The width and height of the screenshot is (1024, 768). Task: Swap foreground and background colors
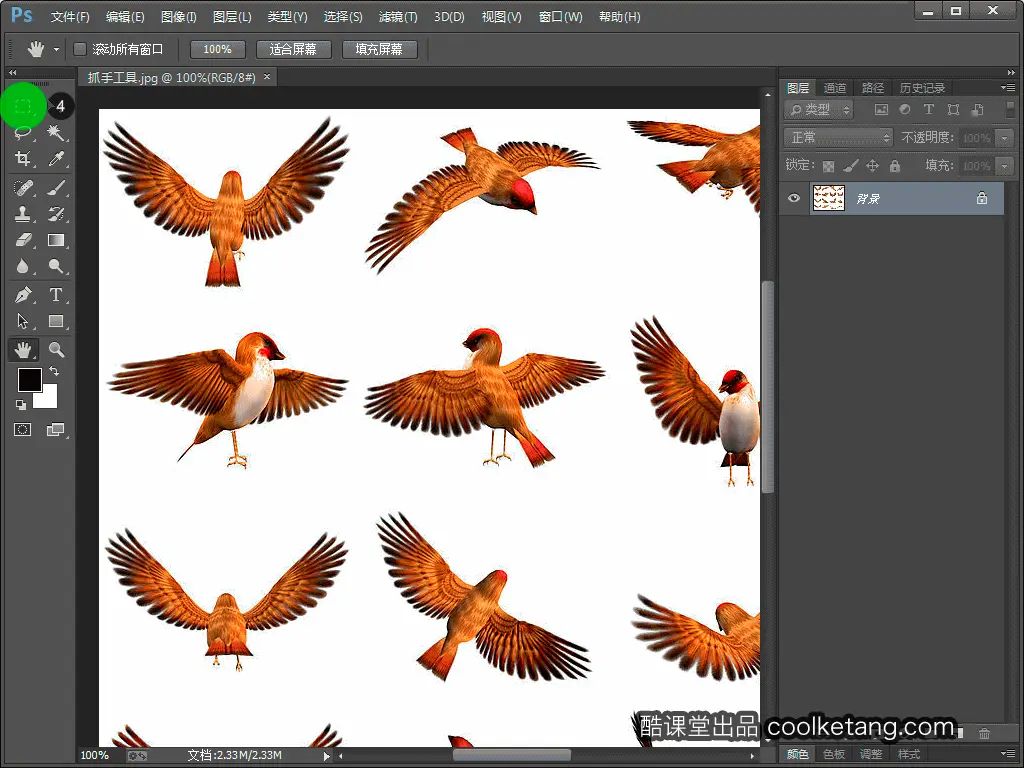coord(54,371)
